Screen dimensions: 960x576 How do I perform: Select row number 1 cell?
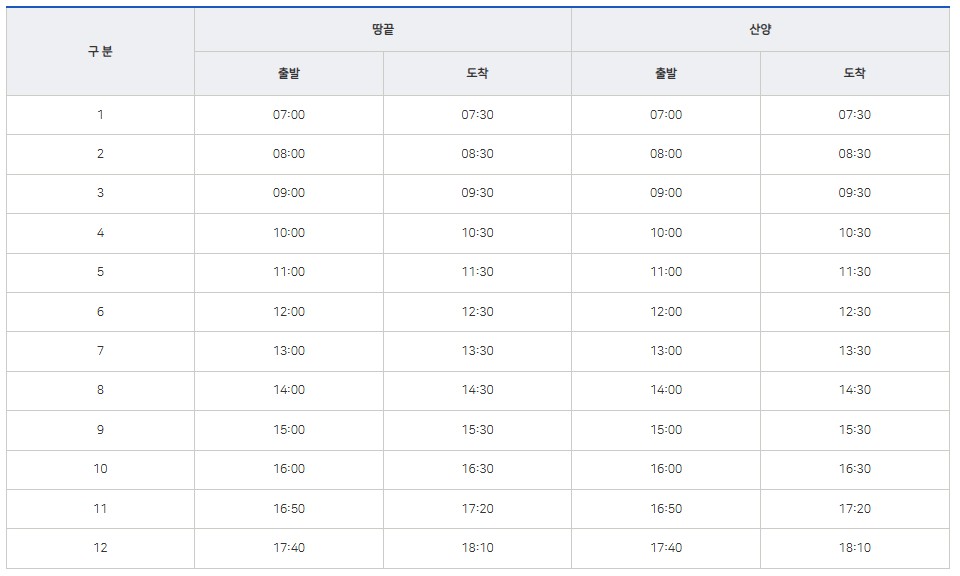click(100, 115)
